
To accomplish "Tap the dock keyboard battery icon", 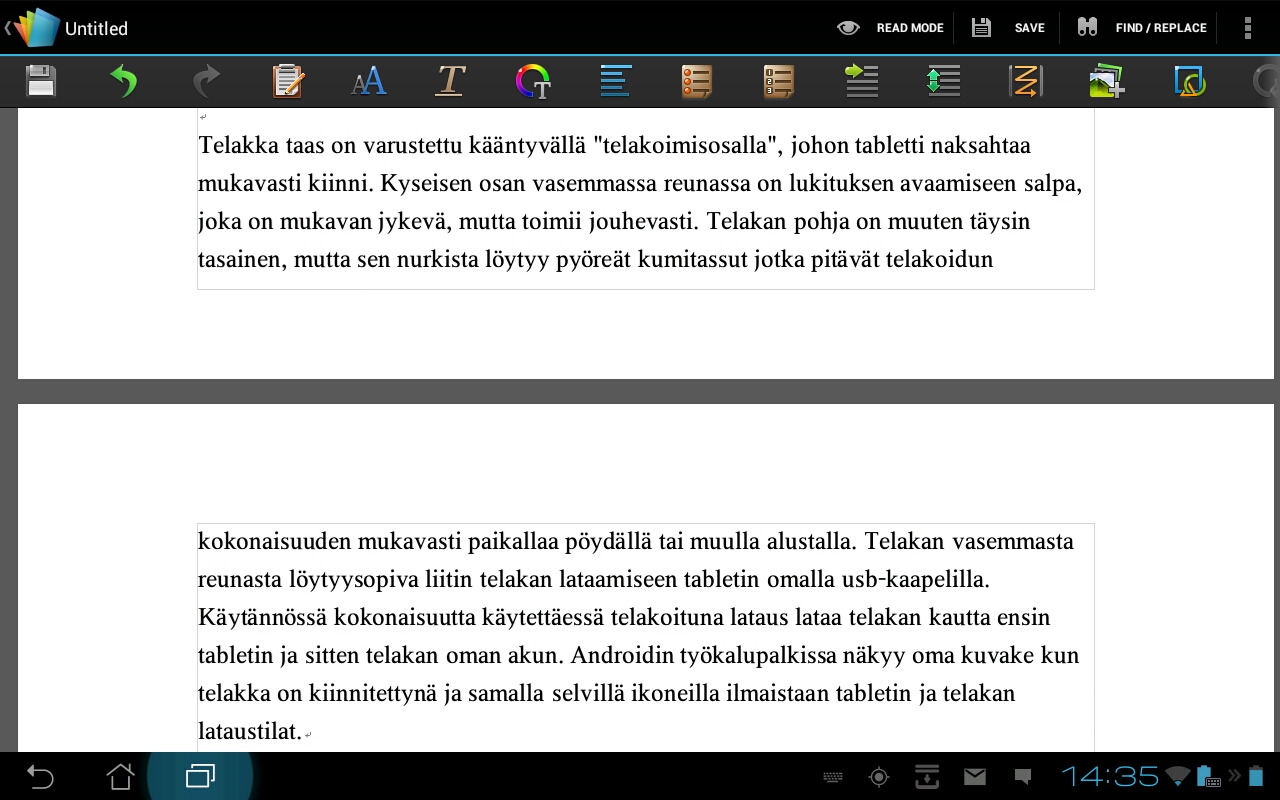I will click(x=1209, y=777).
